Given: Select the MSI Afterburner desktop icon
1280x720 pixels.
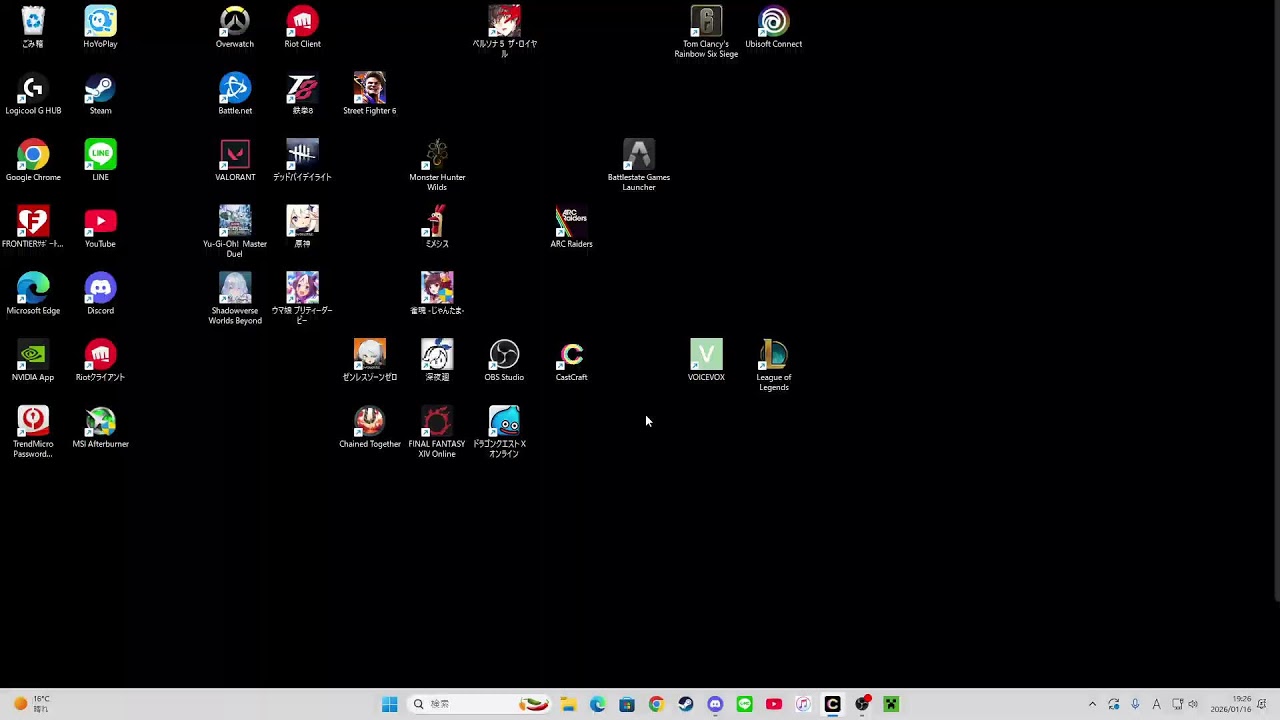Looking at the screenshot, I should click(x=100, y=428).
